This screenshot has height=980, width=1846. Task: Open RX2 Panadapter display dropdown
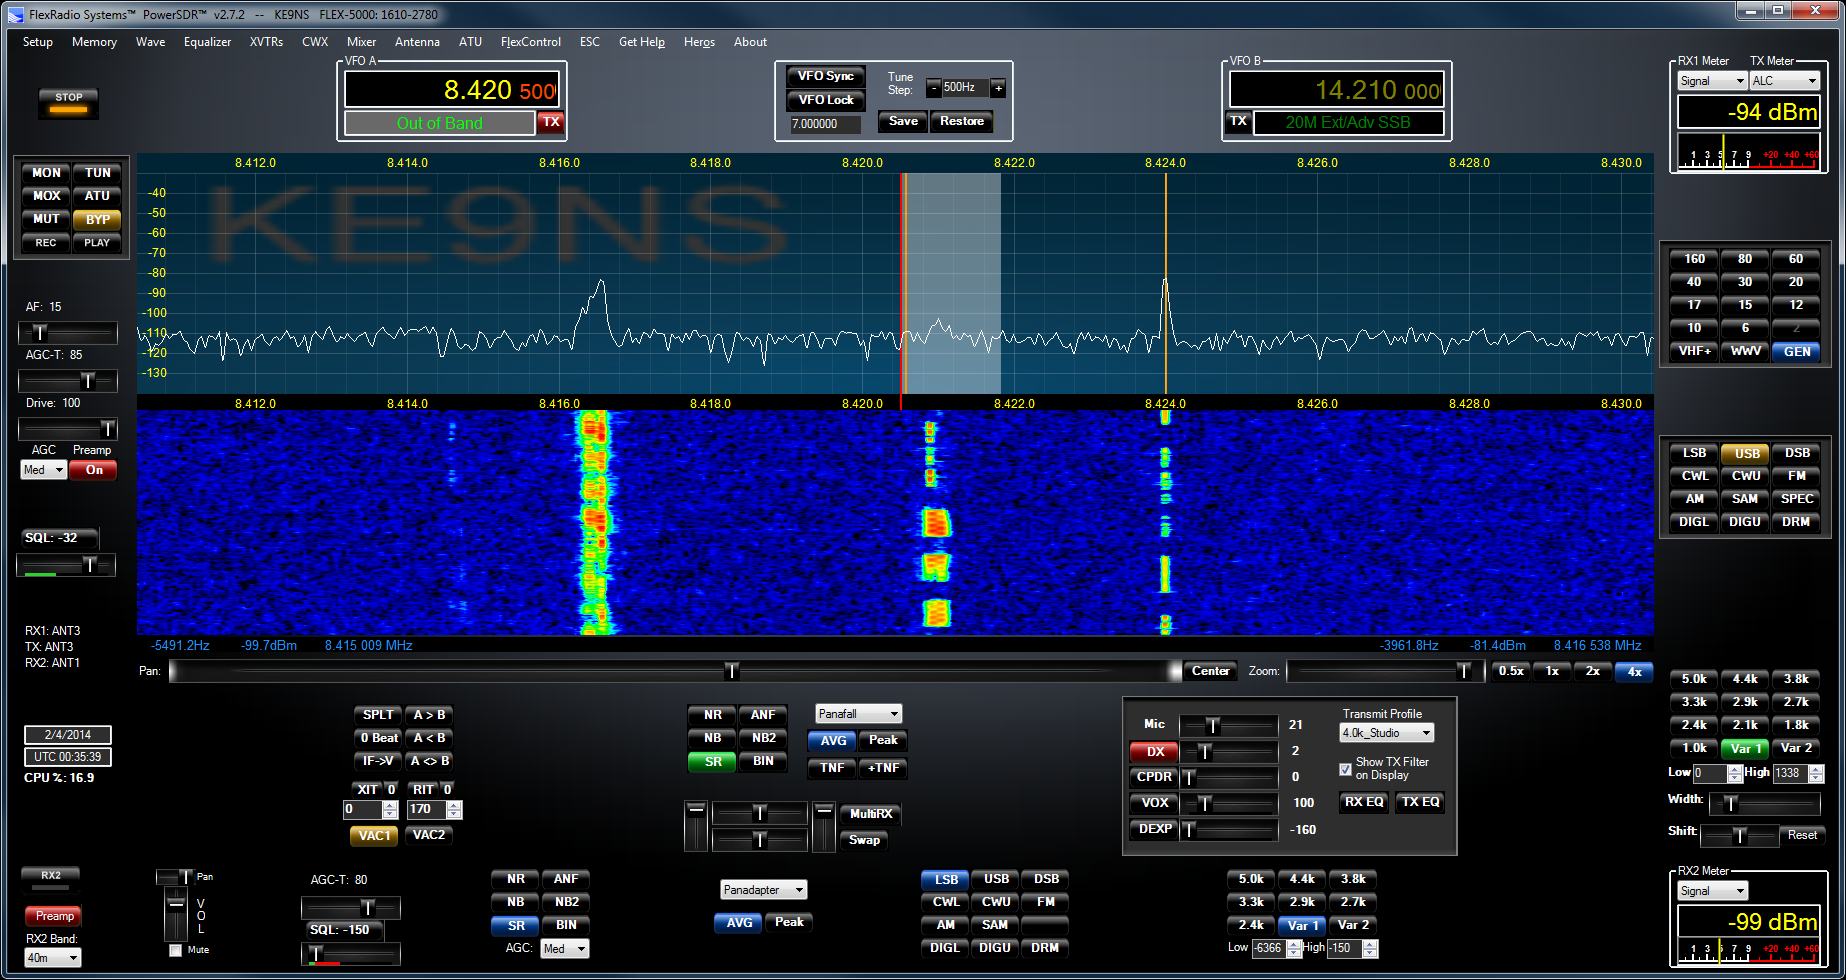coord(764,890)
